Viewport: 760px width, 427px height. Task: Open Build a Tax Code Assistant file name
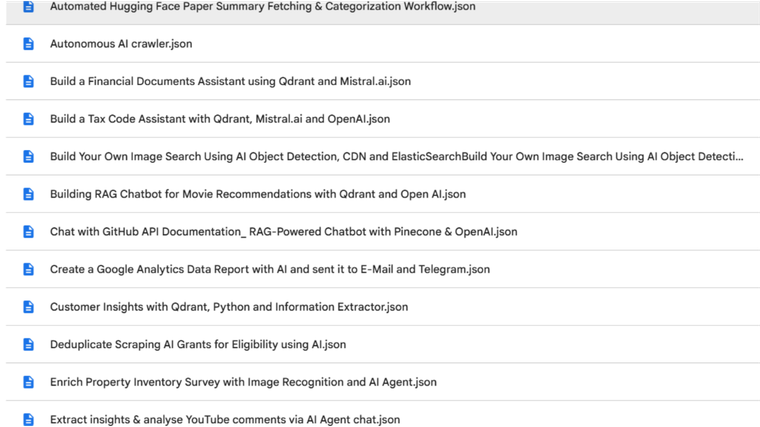click(x=220, y=119)
